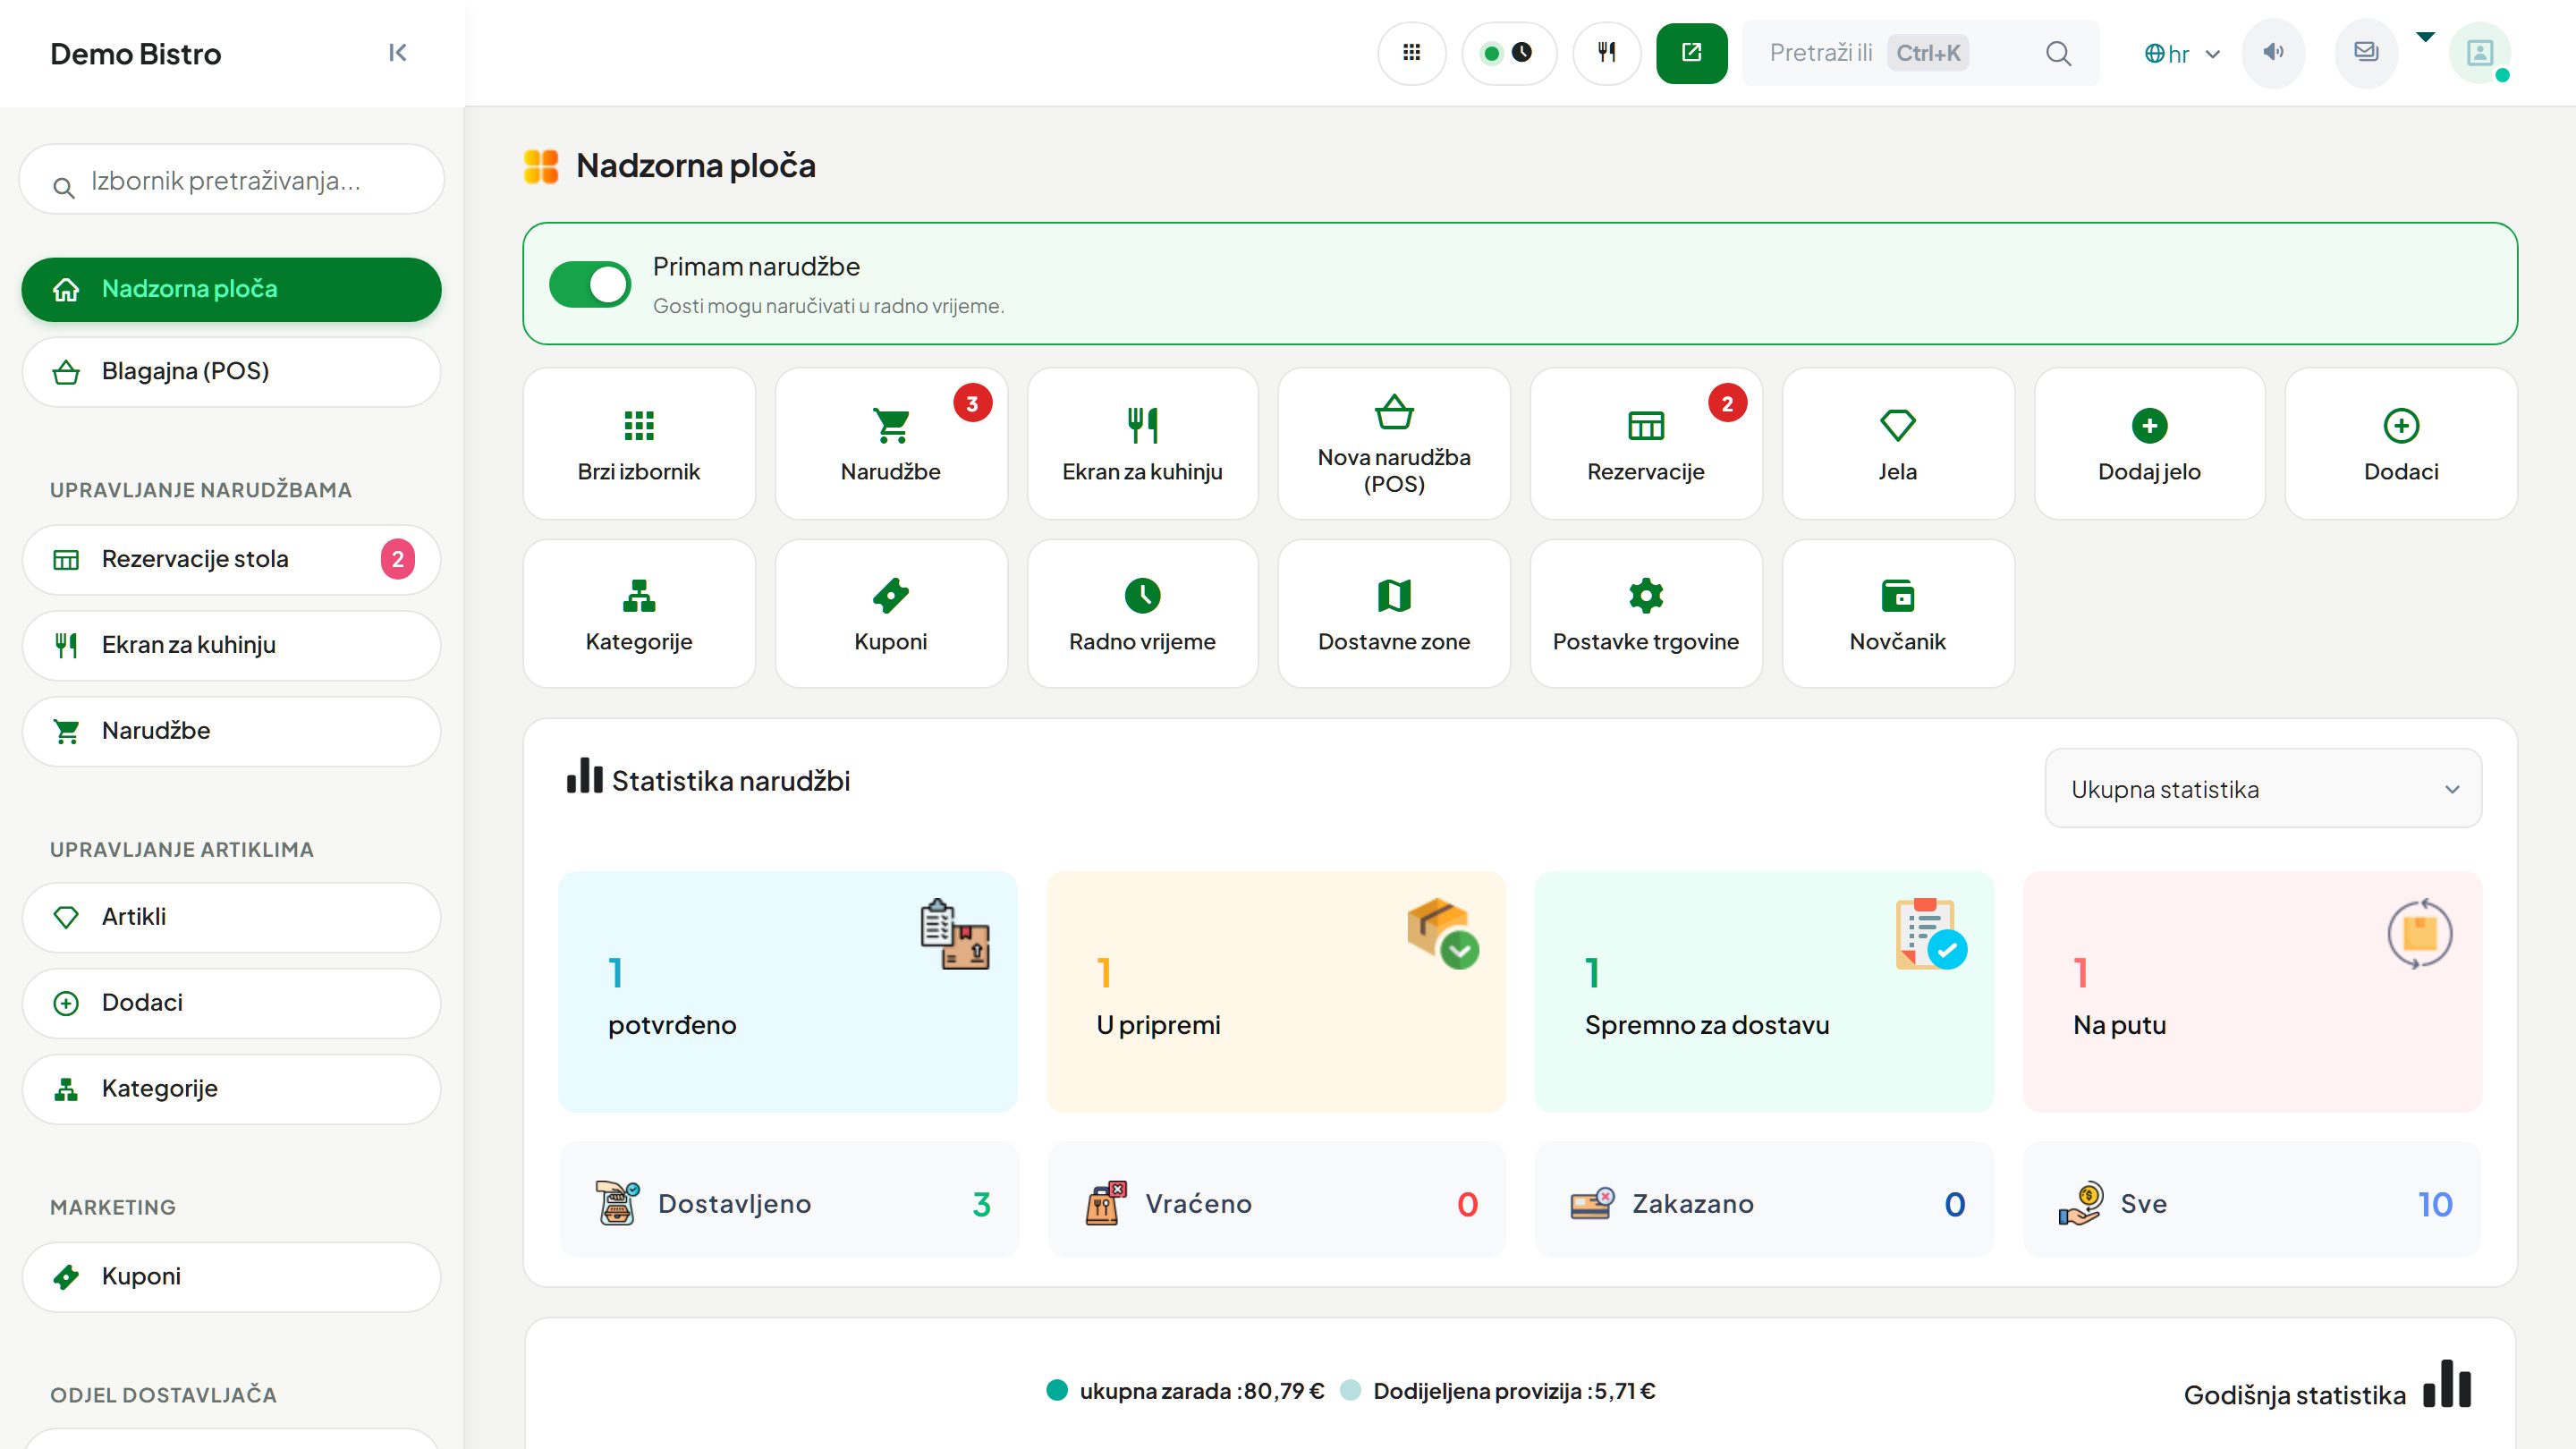Click the potvrđeno orders card
Image resolution: width=2576 pixels, height=1449 pixels.
(x=788, y=991)
